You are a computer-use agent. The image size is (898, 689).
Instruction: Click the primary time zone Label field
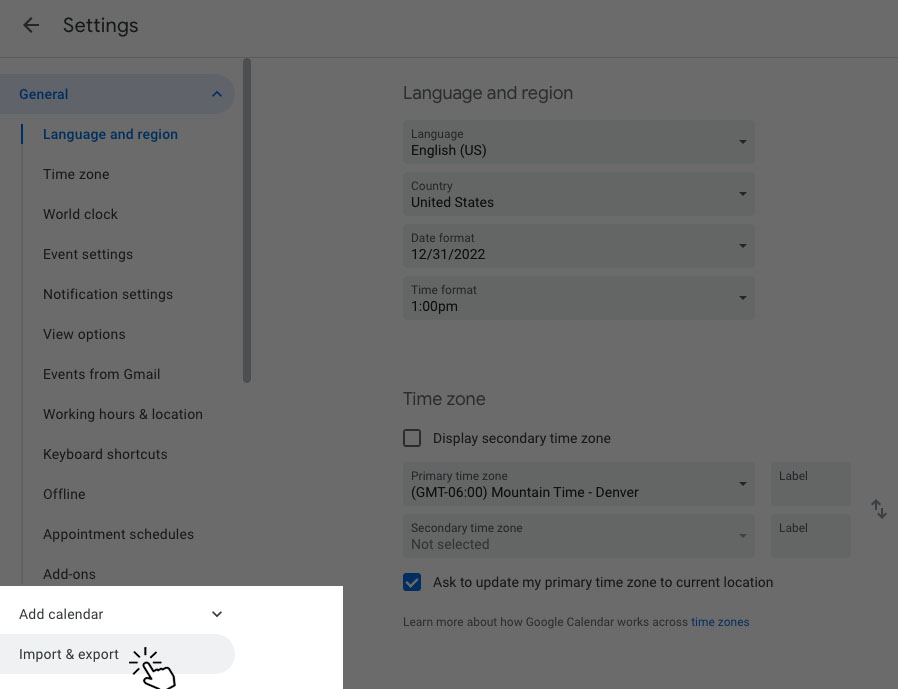(x=810, y=485)
